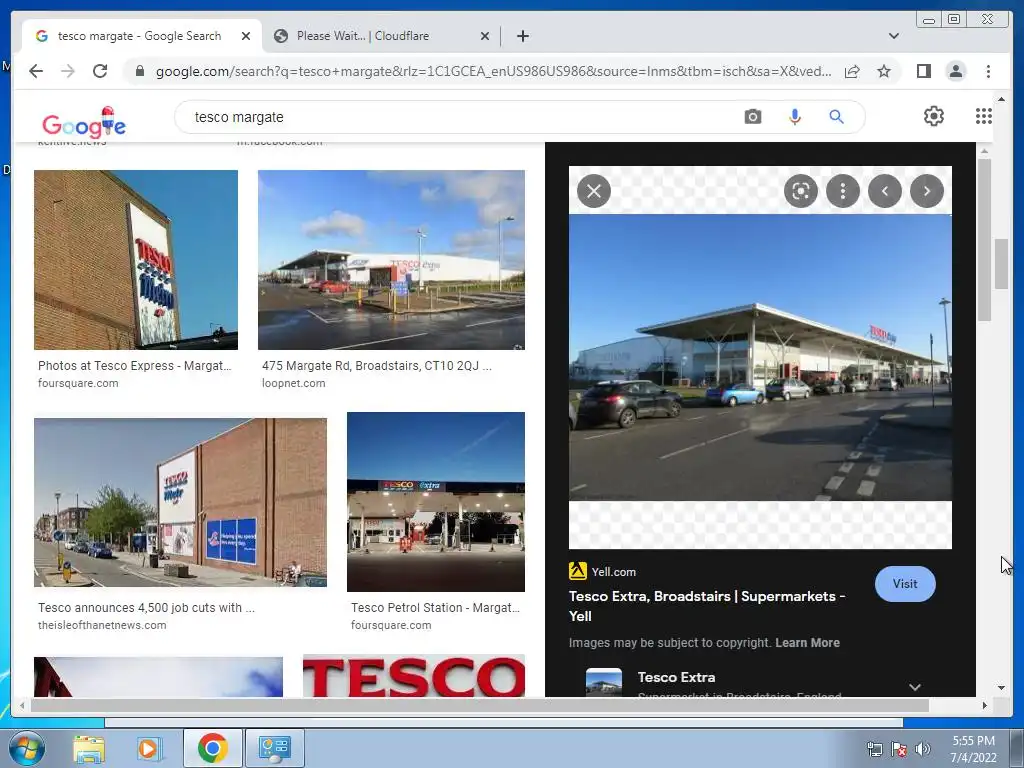Reload the current page

100,71
